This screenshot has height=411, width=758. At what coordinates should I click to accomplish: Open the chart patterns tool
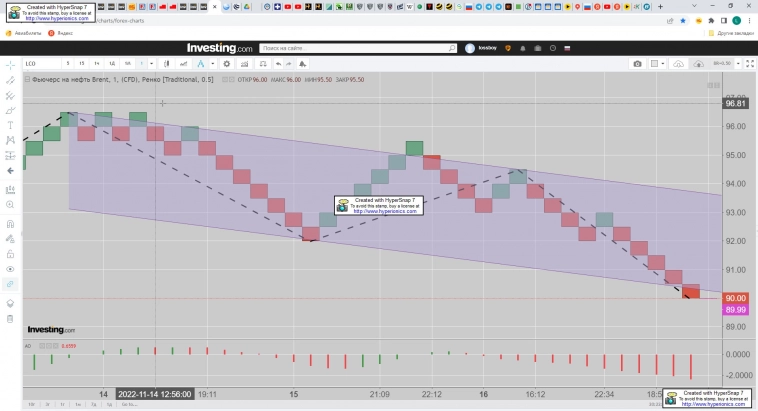(10, 140)
